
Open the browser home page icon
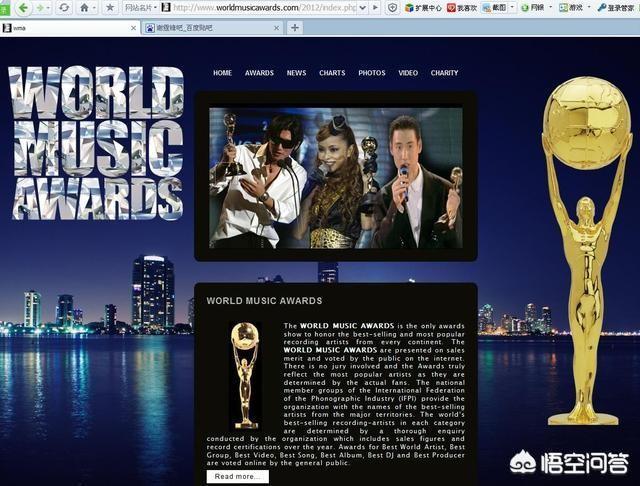click(x=84, y=7)
